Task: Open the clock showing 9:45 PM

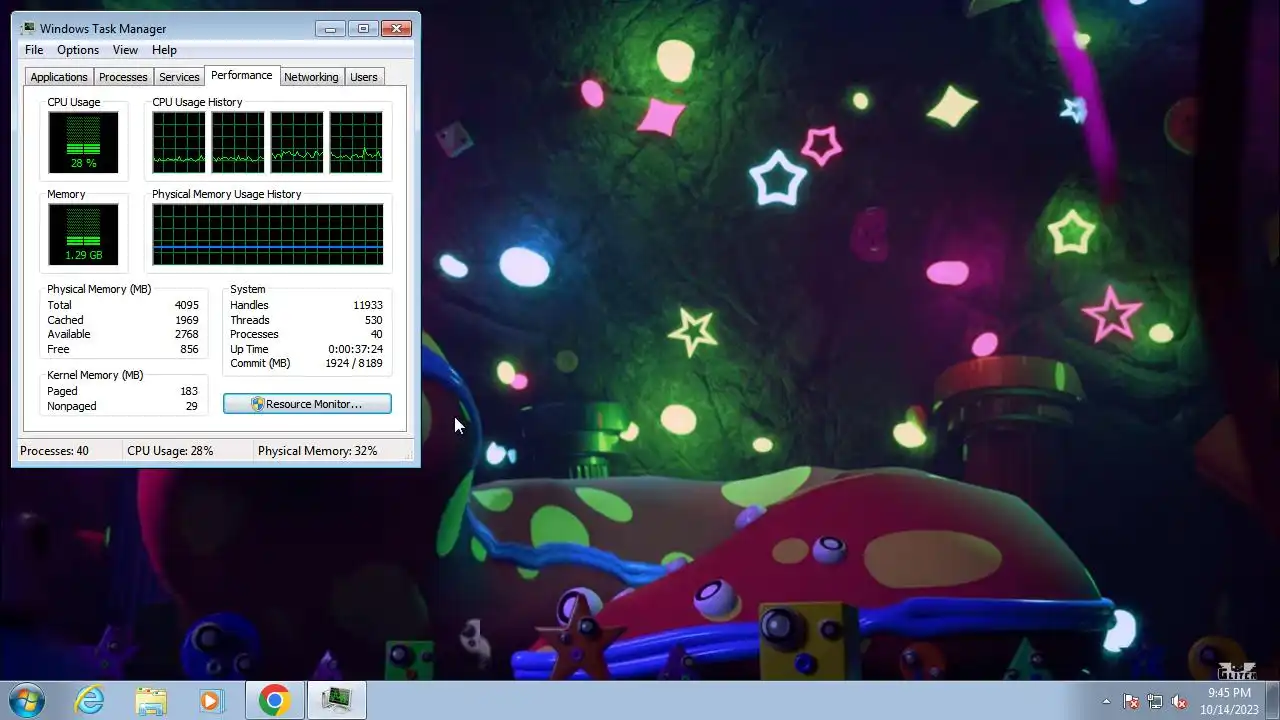Action: pos(1229,701)
